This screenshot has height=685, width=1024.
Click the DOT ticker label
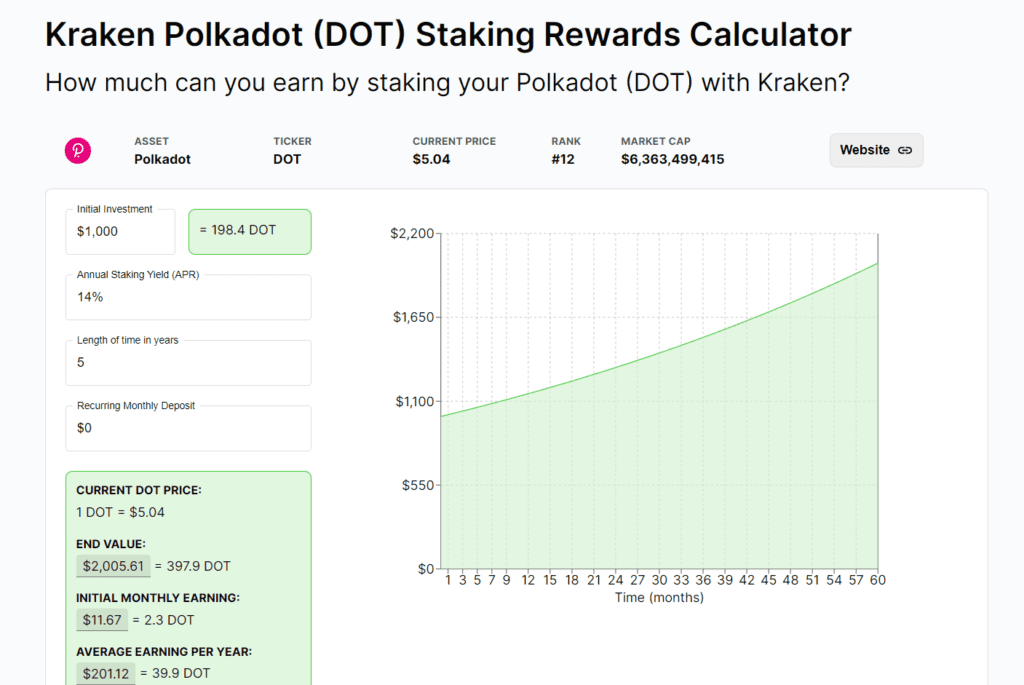coord(287,159)
